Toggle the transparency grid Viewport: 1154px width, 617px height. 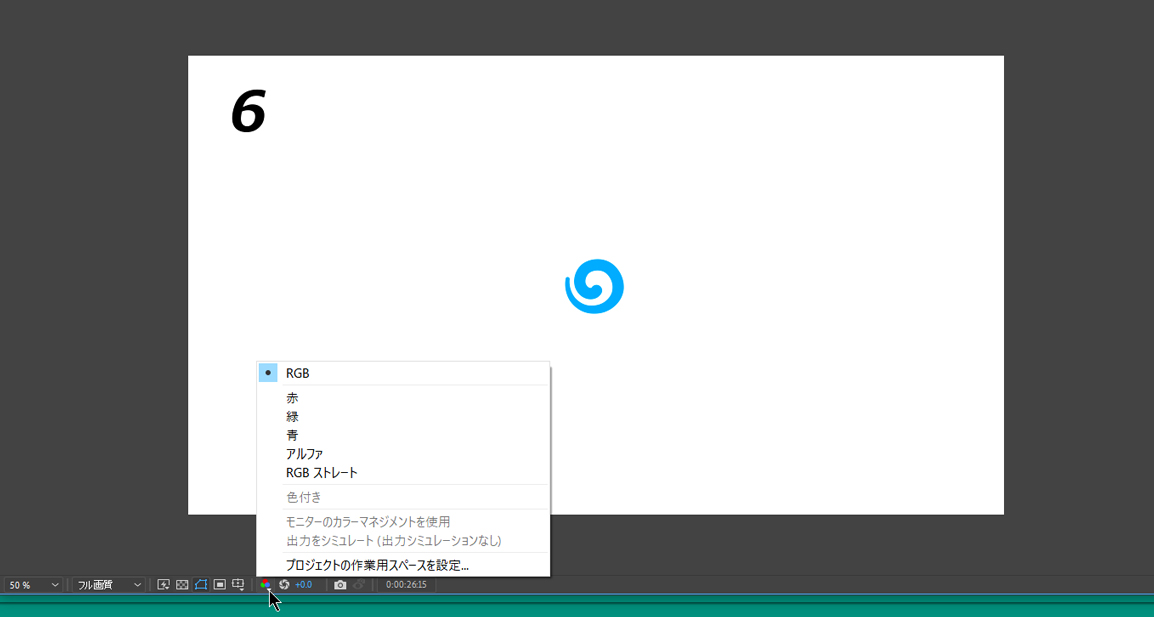(182, 585)
